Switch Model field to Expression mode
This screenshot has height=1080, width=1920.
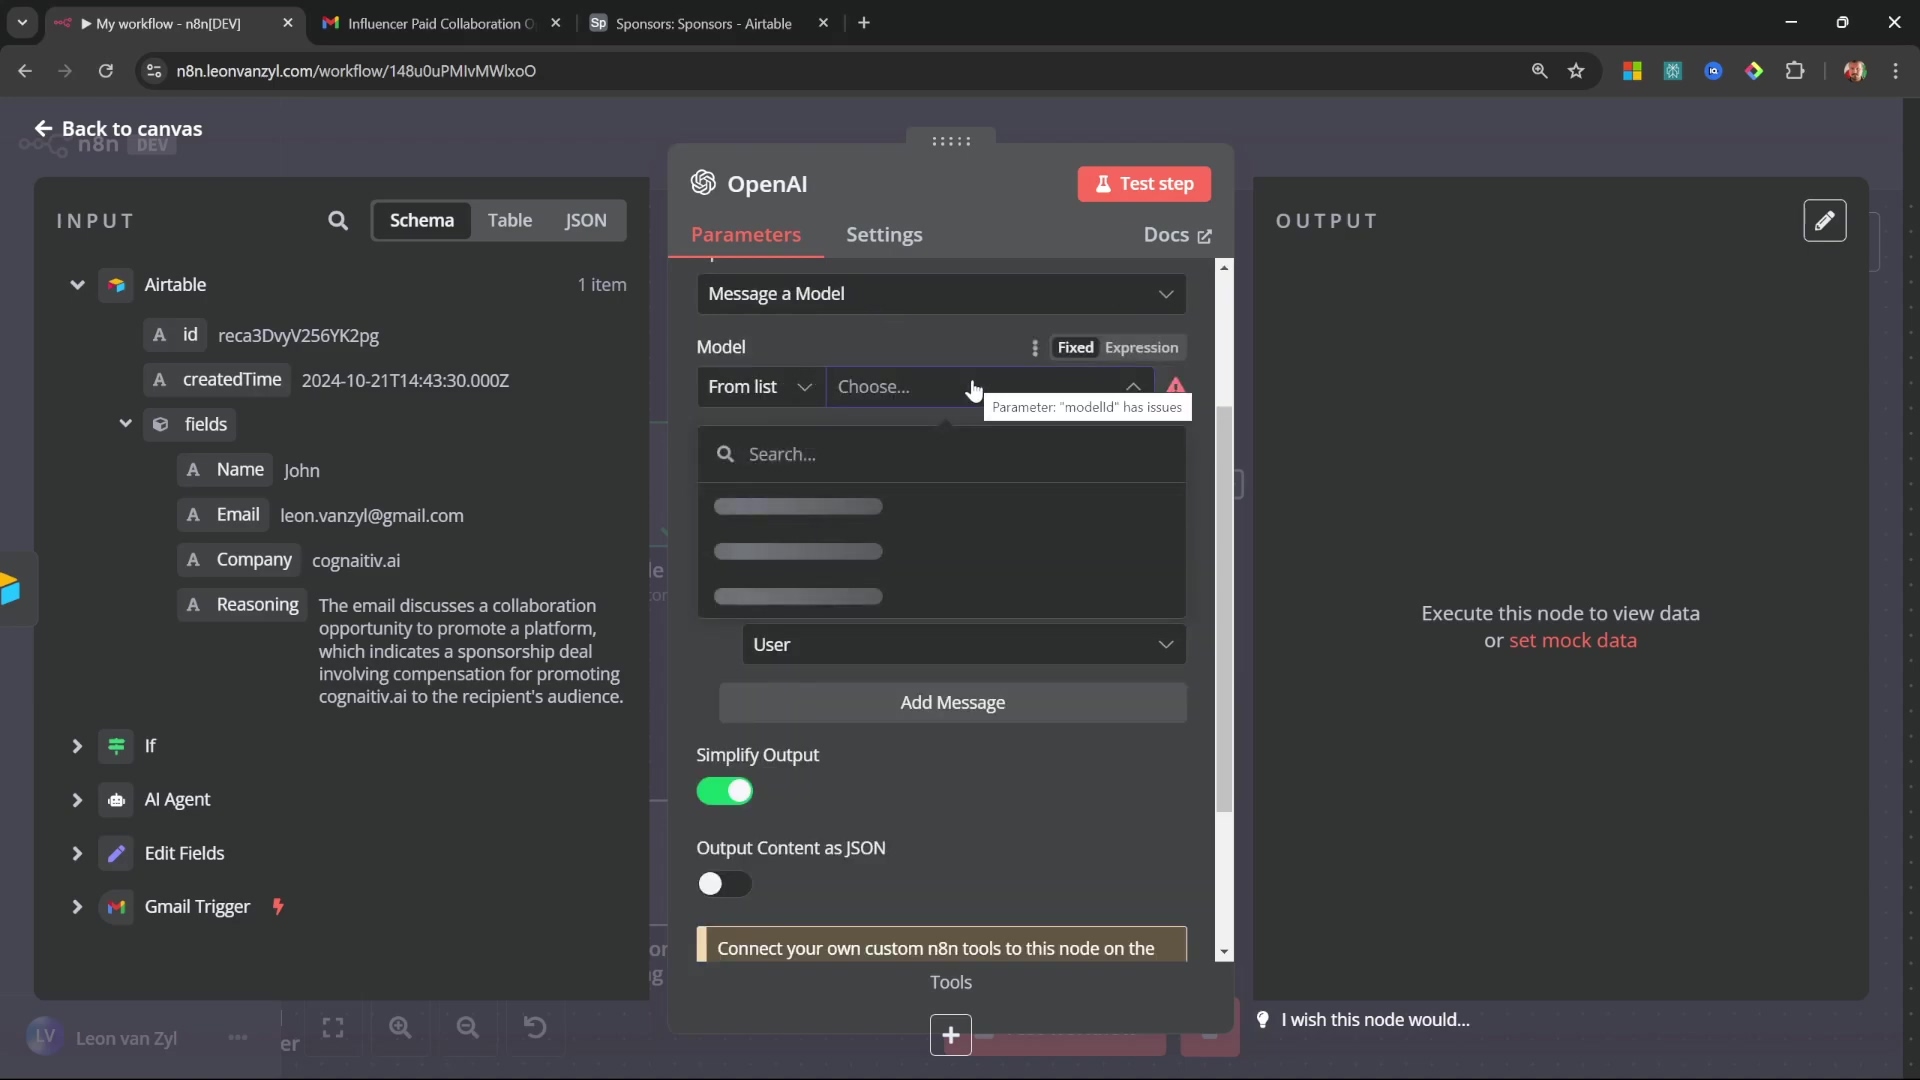[x=1141, y=348]
